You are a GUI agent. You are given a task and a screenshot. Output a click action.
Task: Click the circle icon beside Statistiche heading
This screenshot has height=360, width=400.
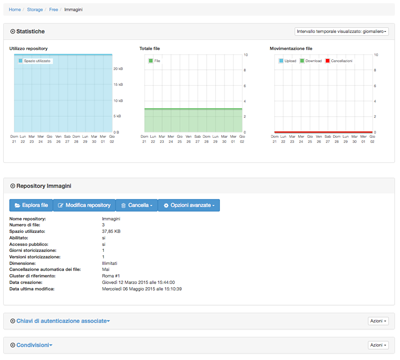click(x=12, y=31)
